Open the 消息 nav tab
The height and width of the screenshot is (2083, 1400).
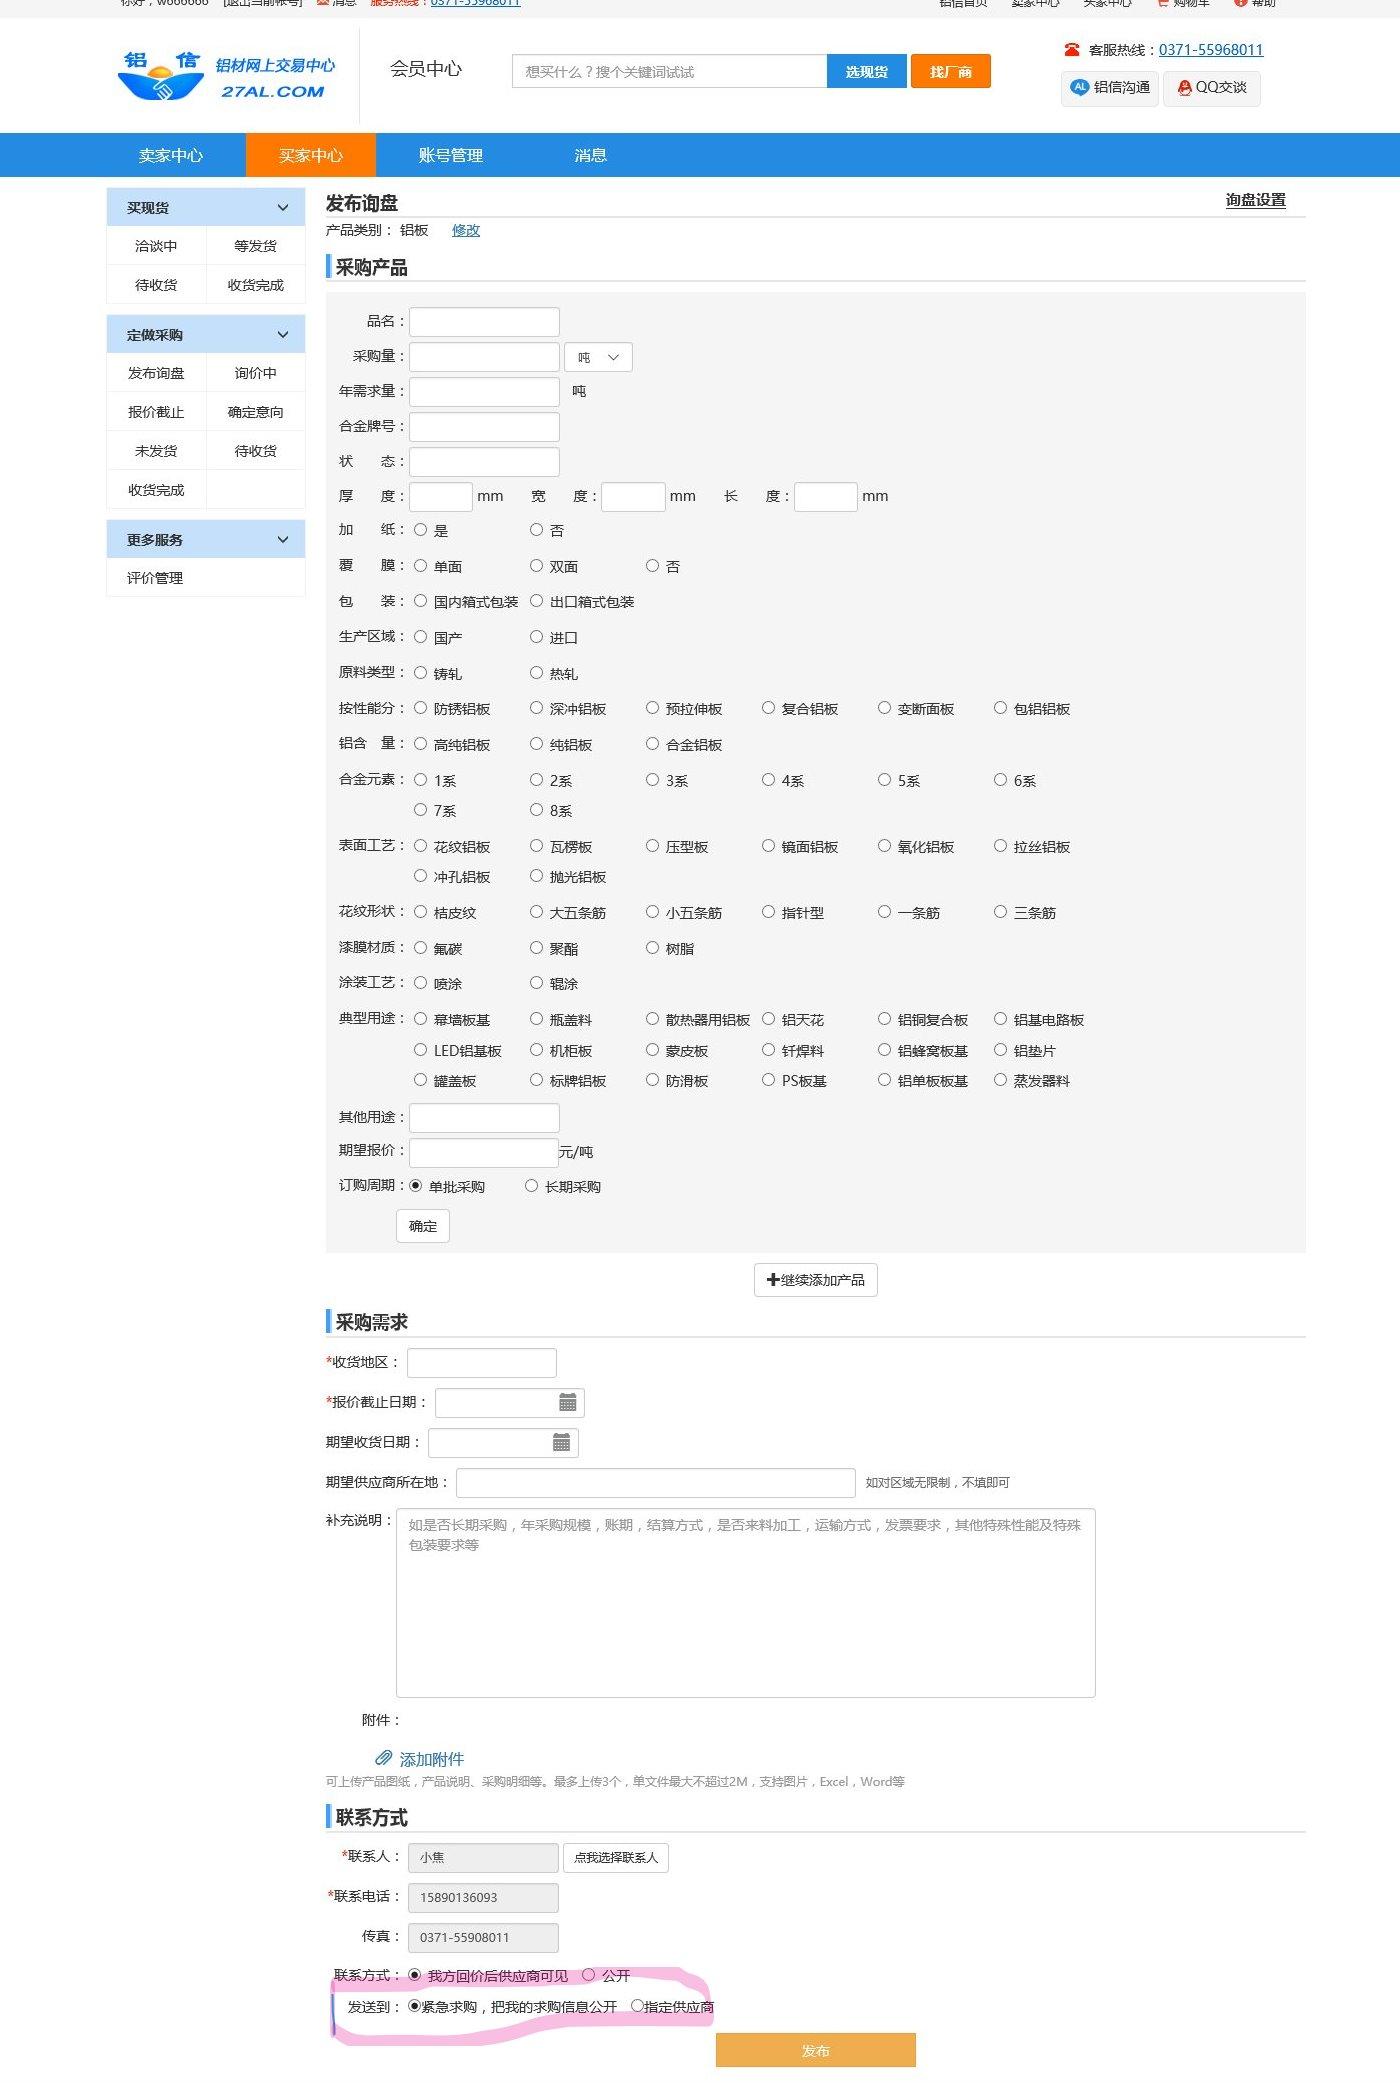tap(591, 155)
